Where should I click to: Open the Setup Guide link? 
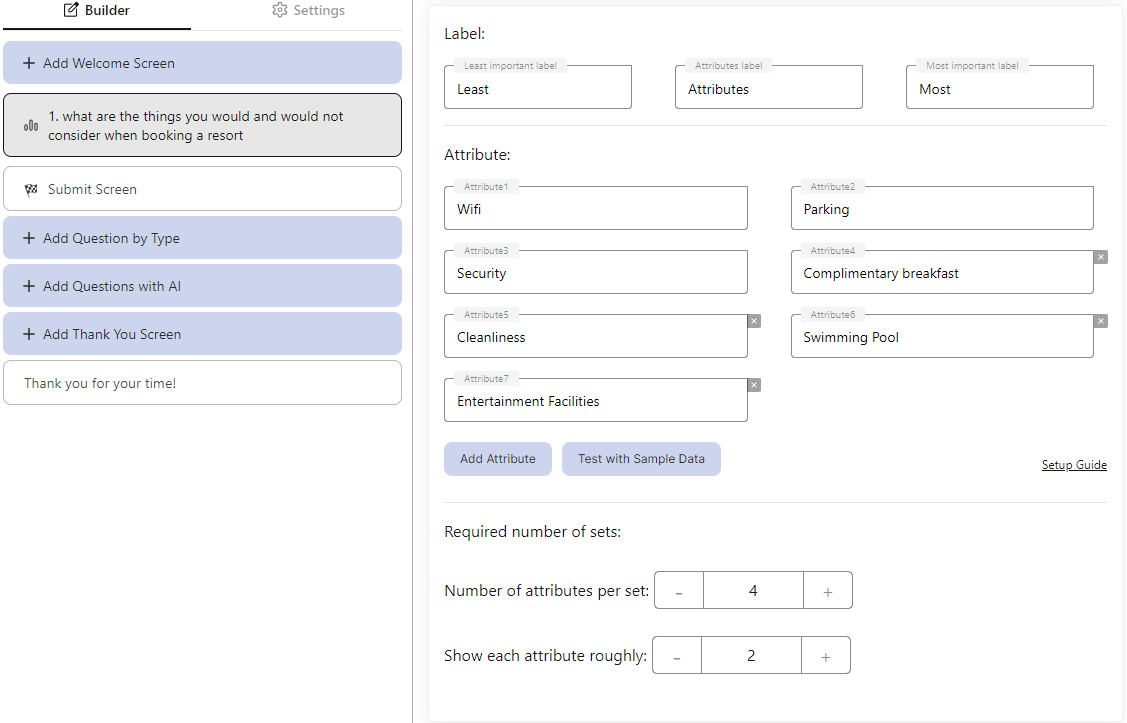1073,465
